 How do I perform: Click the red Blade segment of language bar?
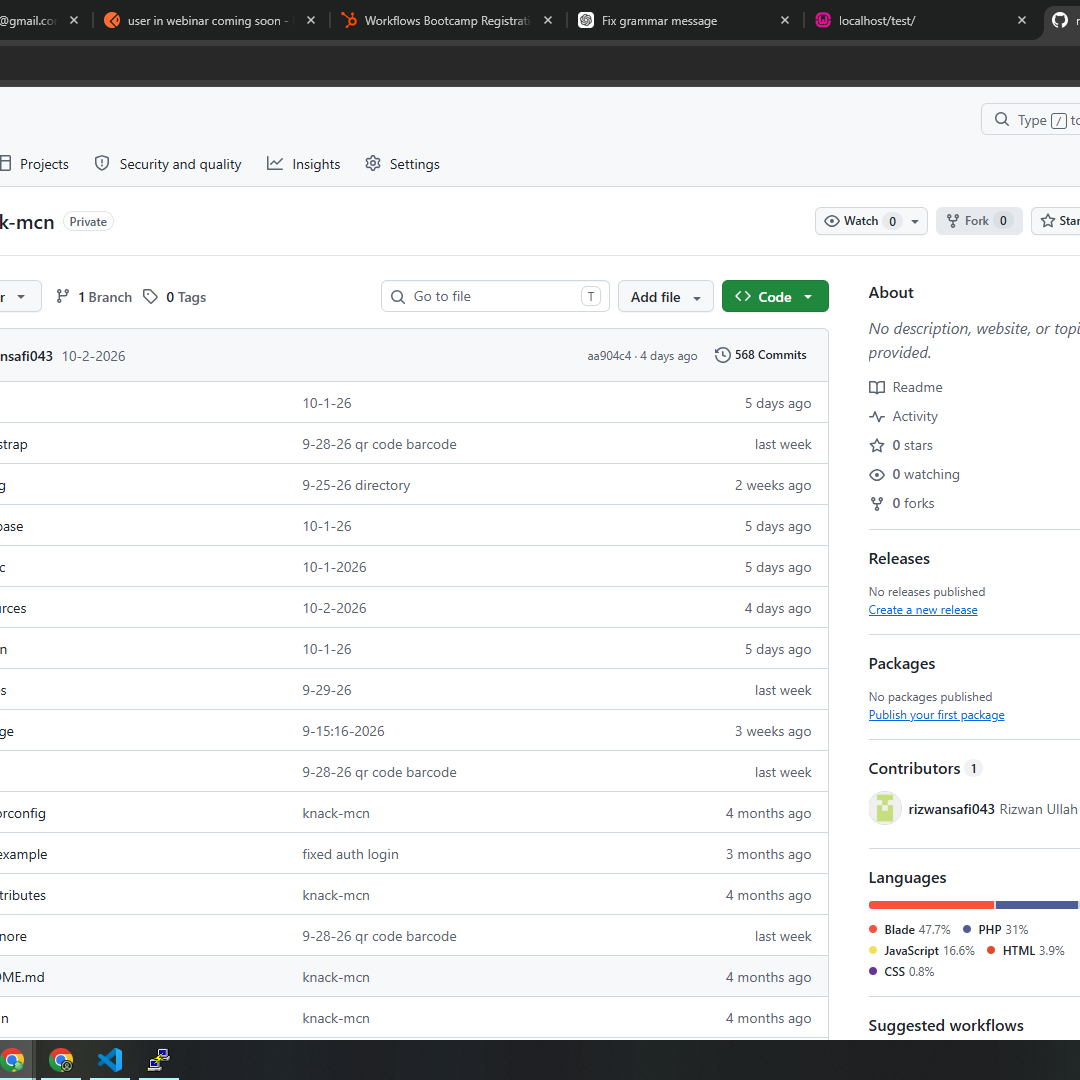coord(931,905)
